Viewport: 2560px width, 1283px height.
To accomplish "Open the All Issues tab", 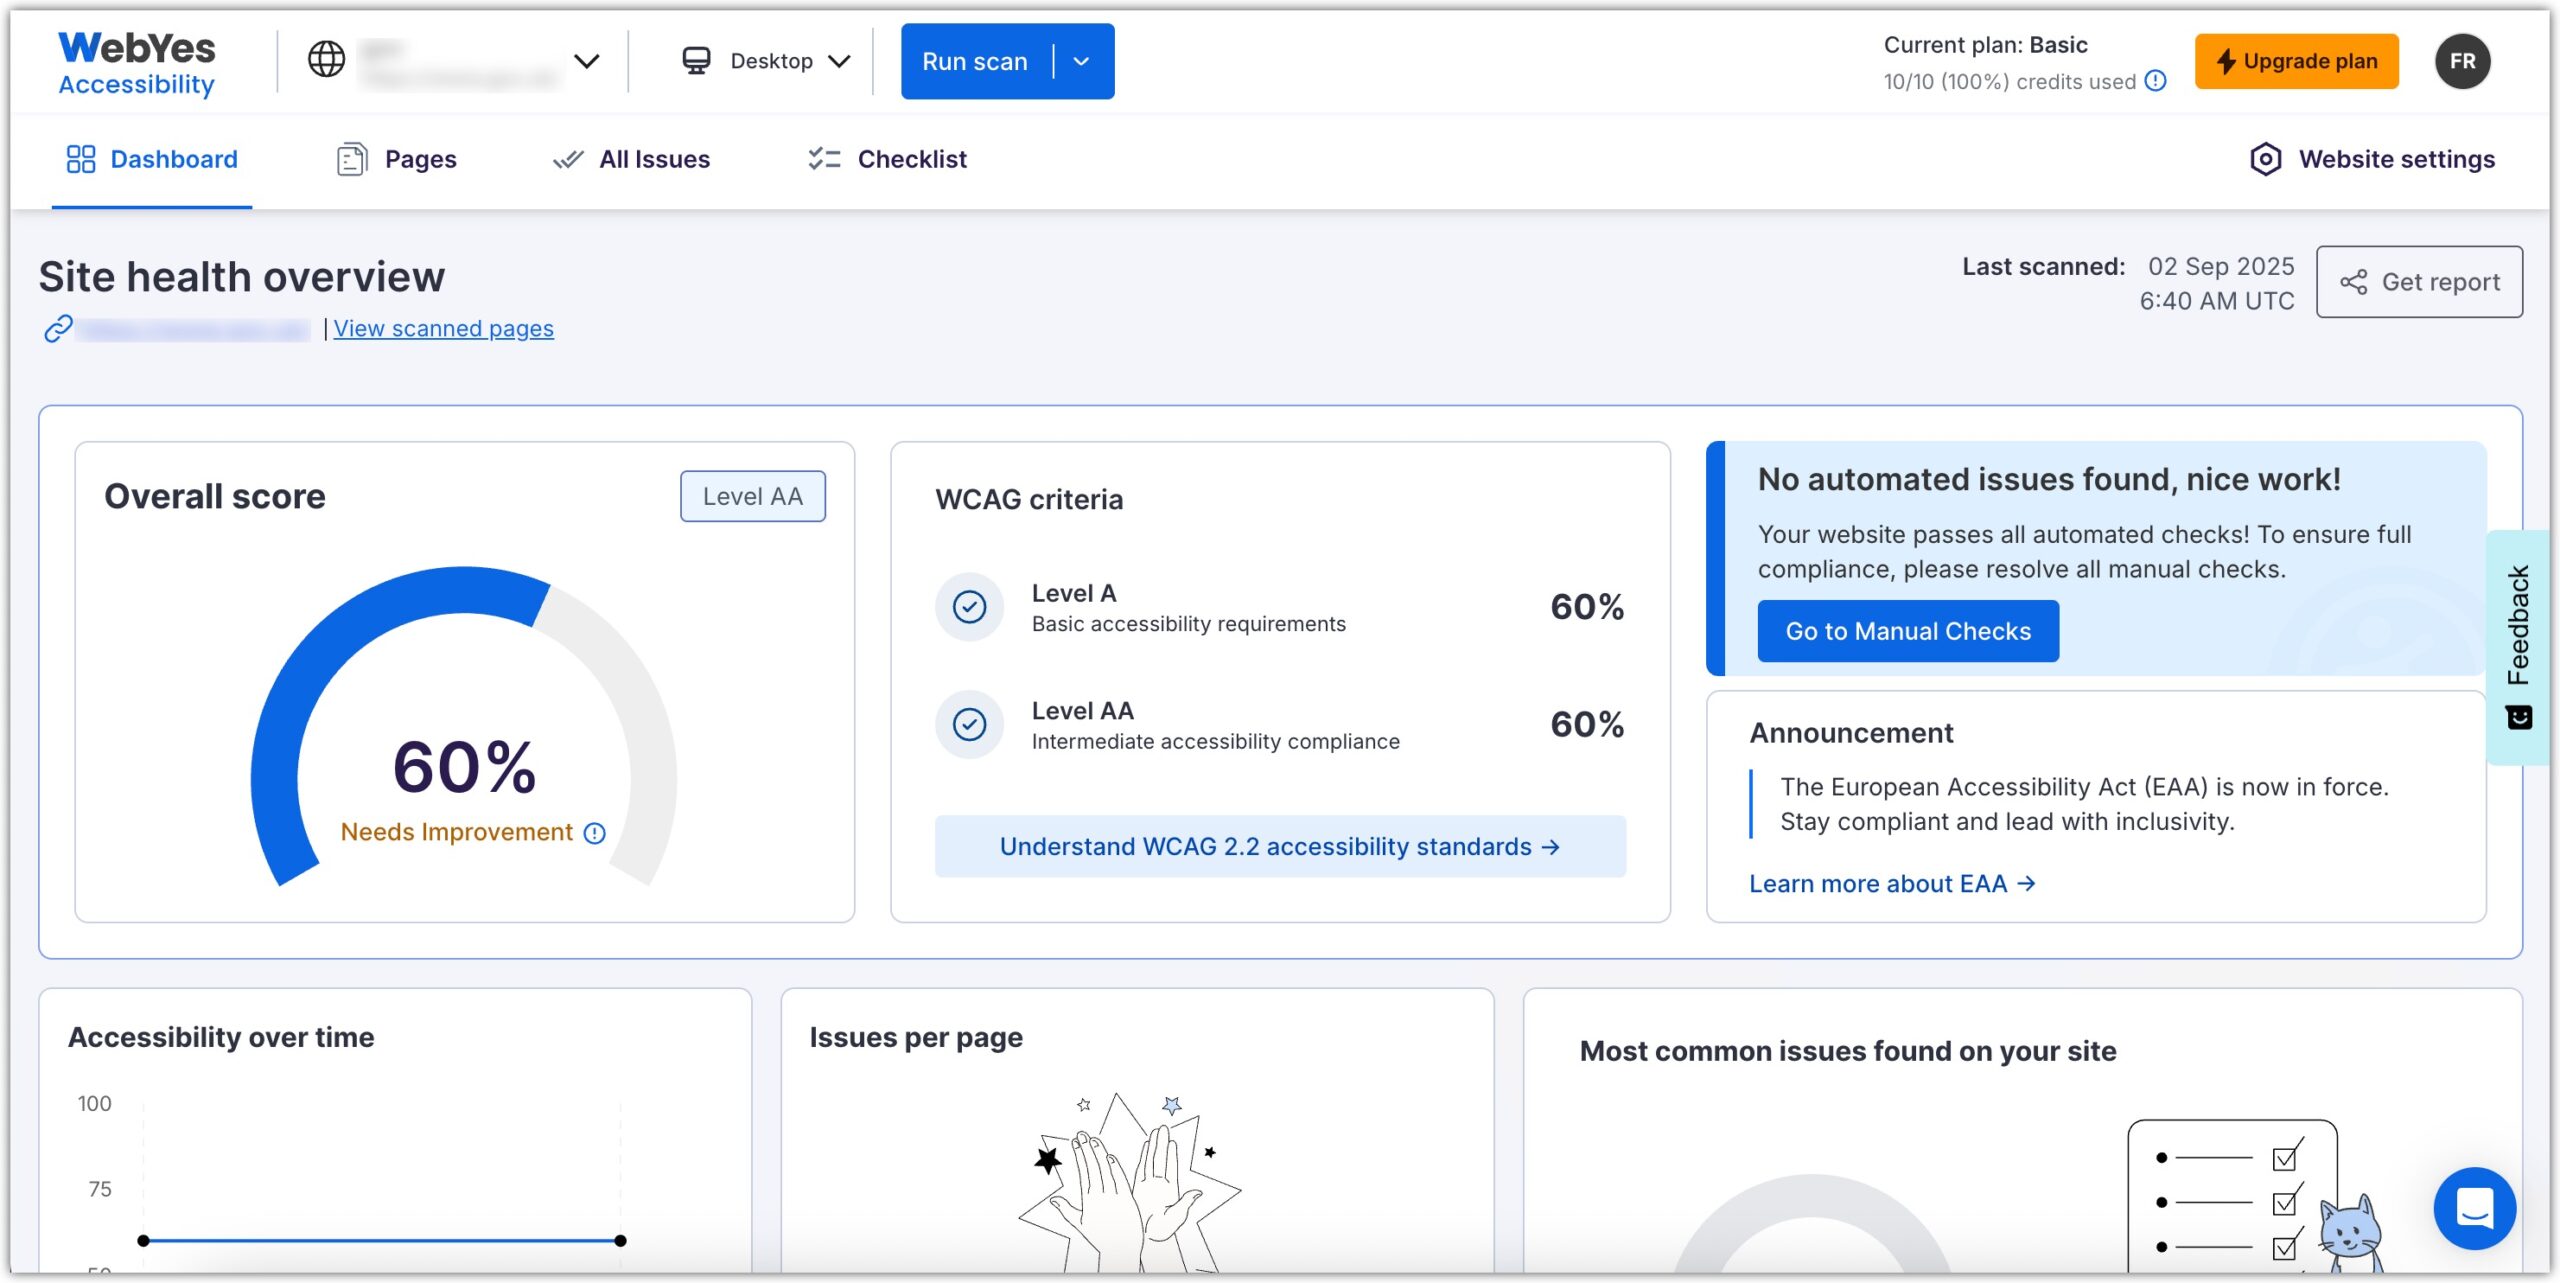I will point(632,159).
